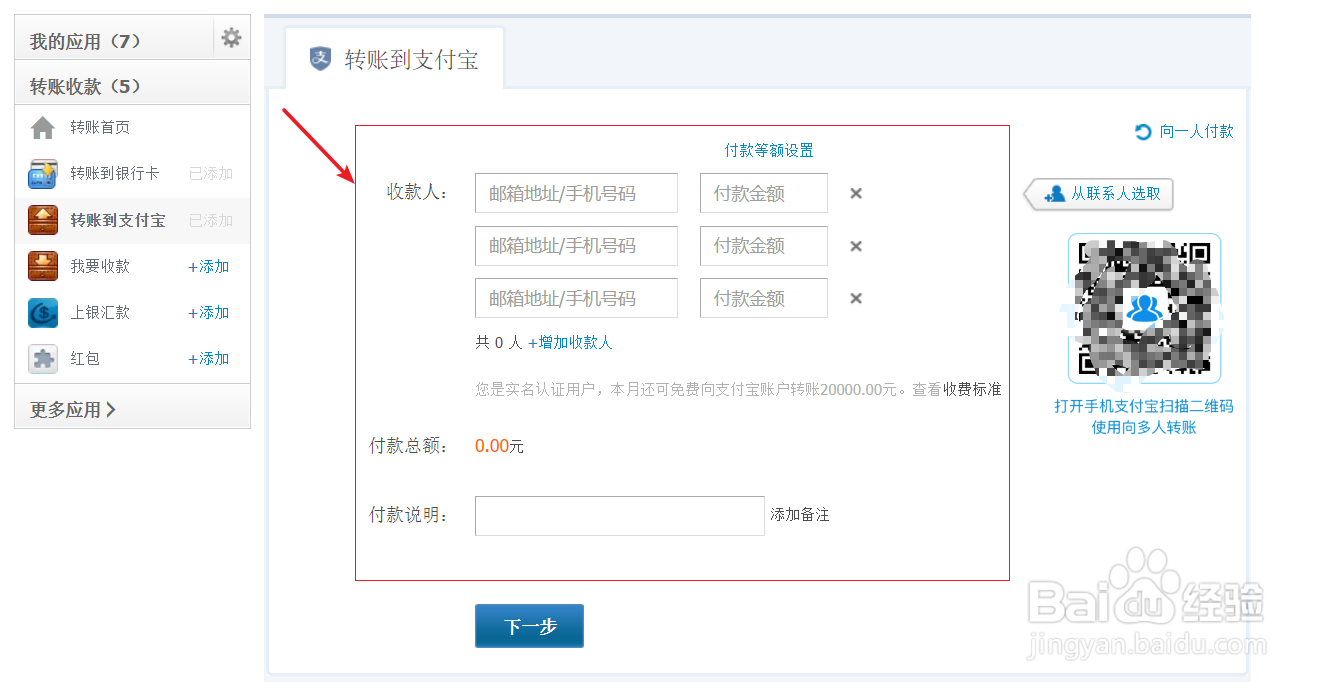Click the 0.00元 total amount

(x=499, y=446)
